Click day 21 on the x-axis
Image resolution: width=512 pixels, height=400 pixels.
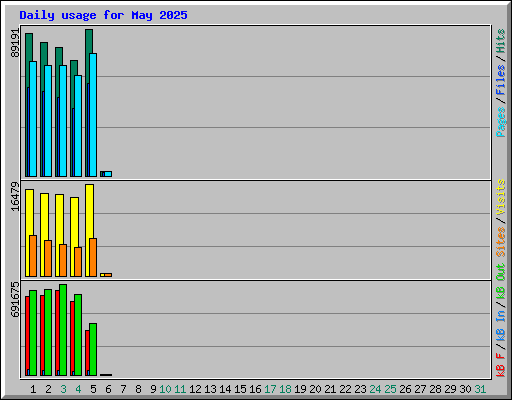[x=330, y=389]
